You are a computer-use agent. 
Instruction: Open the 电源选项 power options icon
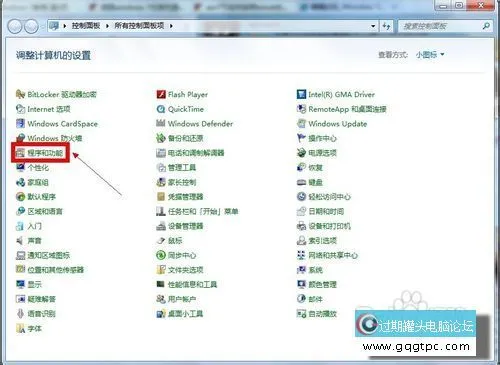coord(301,153)
